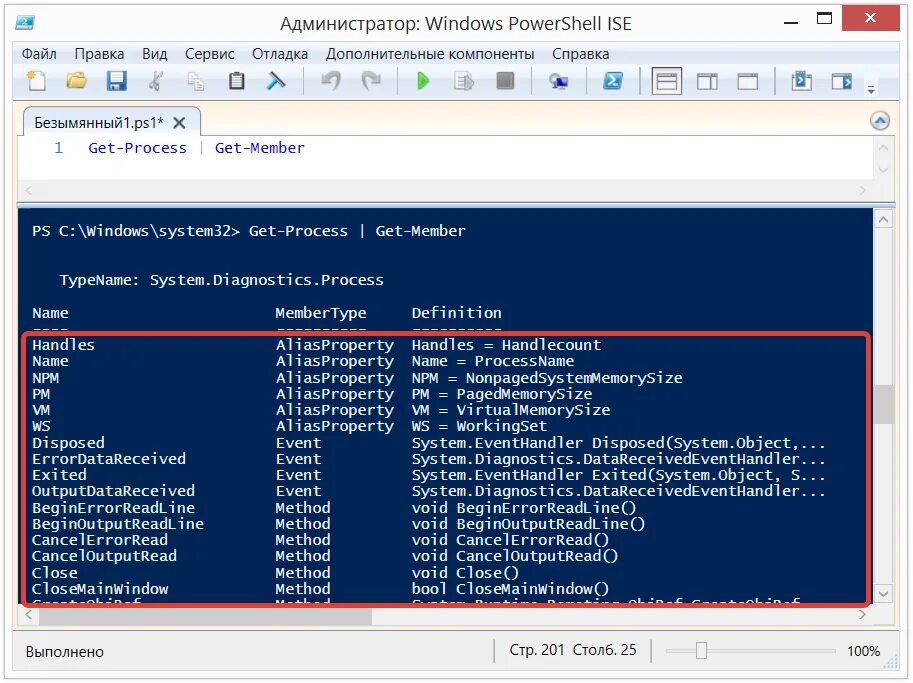This screenshot has height=683, width=913.
Task: Open the Дополнительные компоненты menu
Action: [x=430, y=54]
